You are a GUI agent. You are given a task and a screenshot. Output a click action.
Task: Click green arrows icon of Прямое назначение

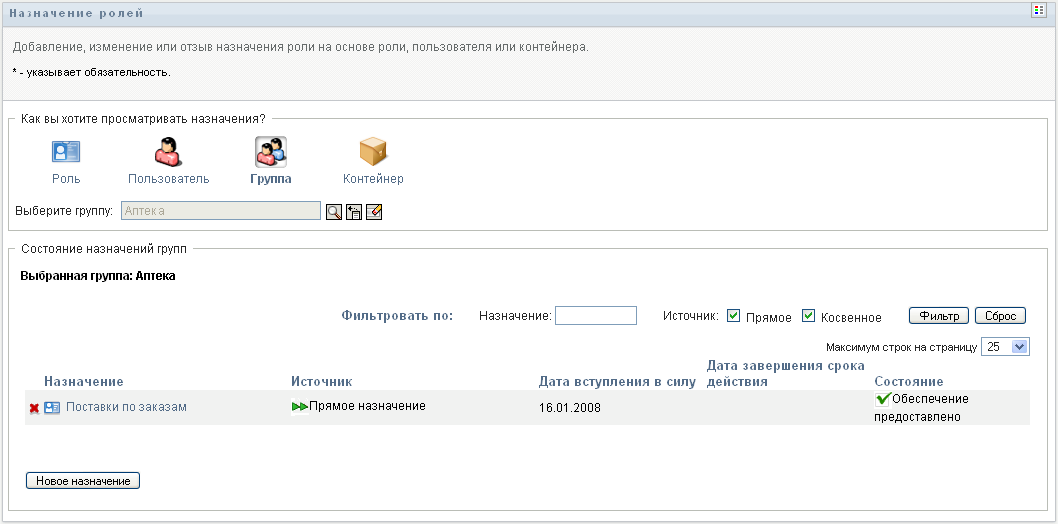pos(300,407)
